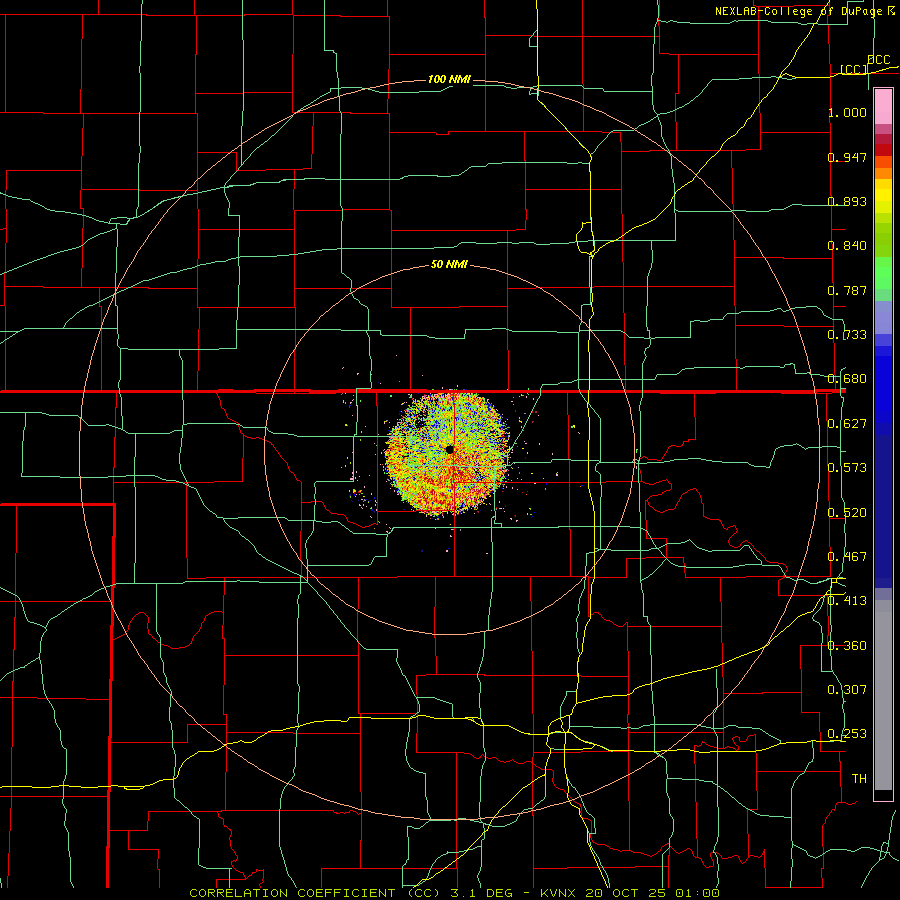Click the black radar site dot at center

click(x=449, y=449)
